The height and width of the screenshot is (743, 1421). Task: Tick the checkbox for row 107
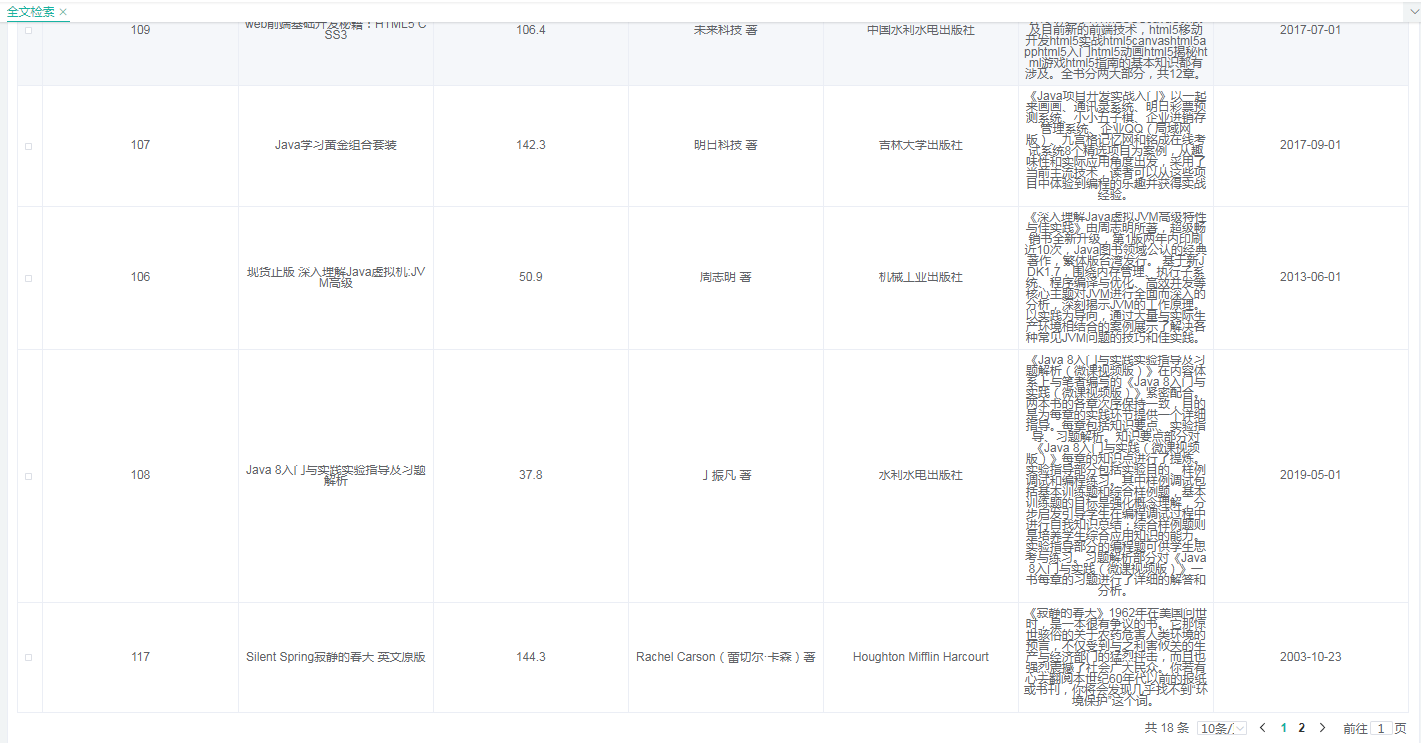point(28,146)
